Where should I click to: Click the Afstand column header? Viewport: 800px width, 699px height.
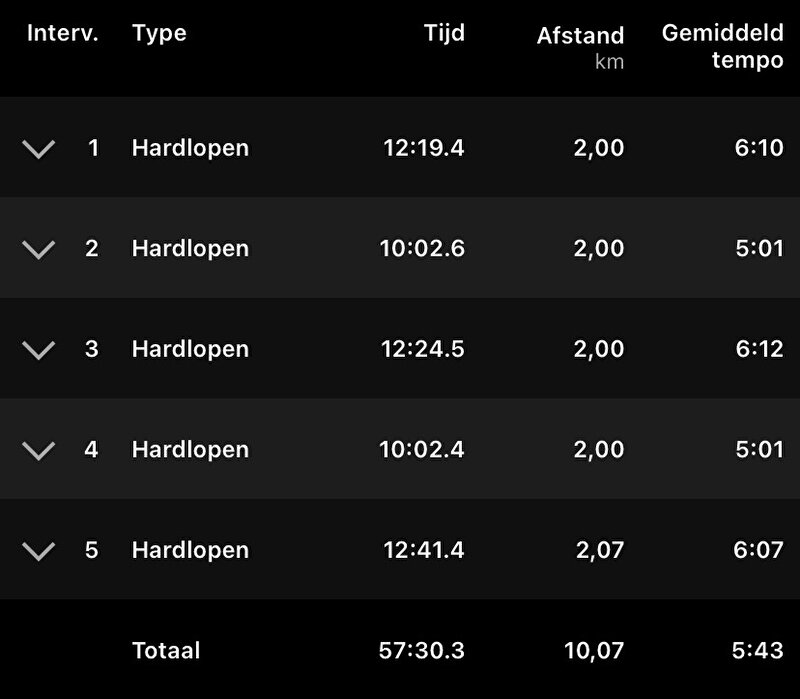(580, 36)
